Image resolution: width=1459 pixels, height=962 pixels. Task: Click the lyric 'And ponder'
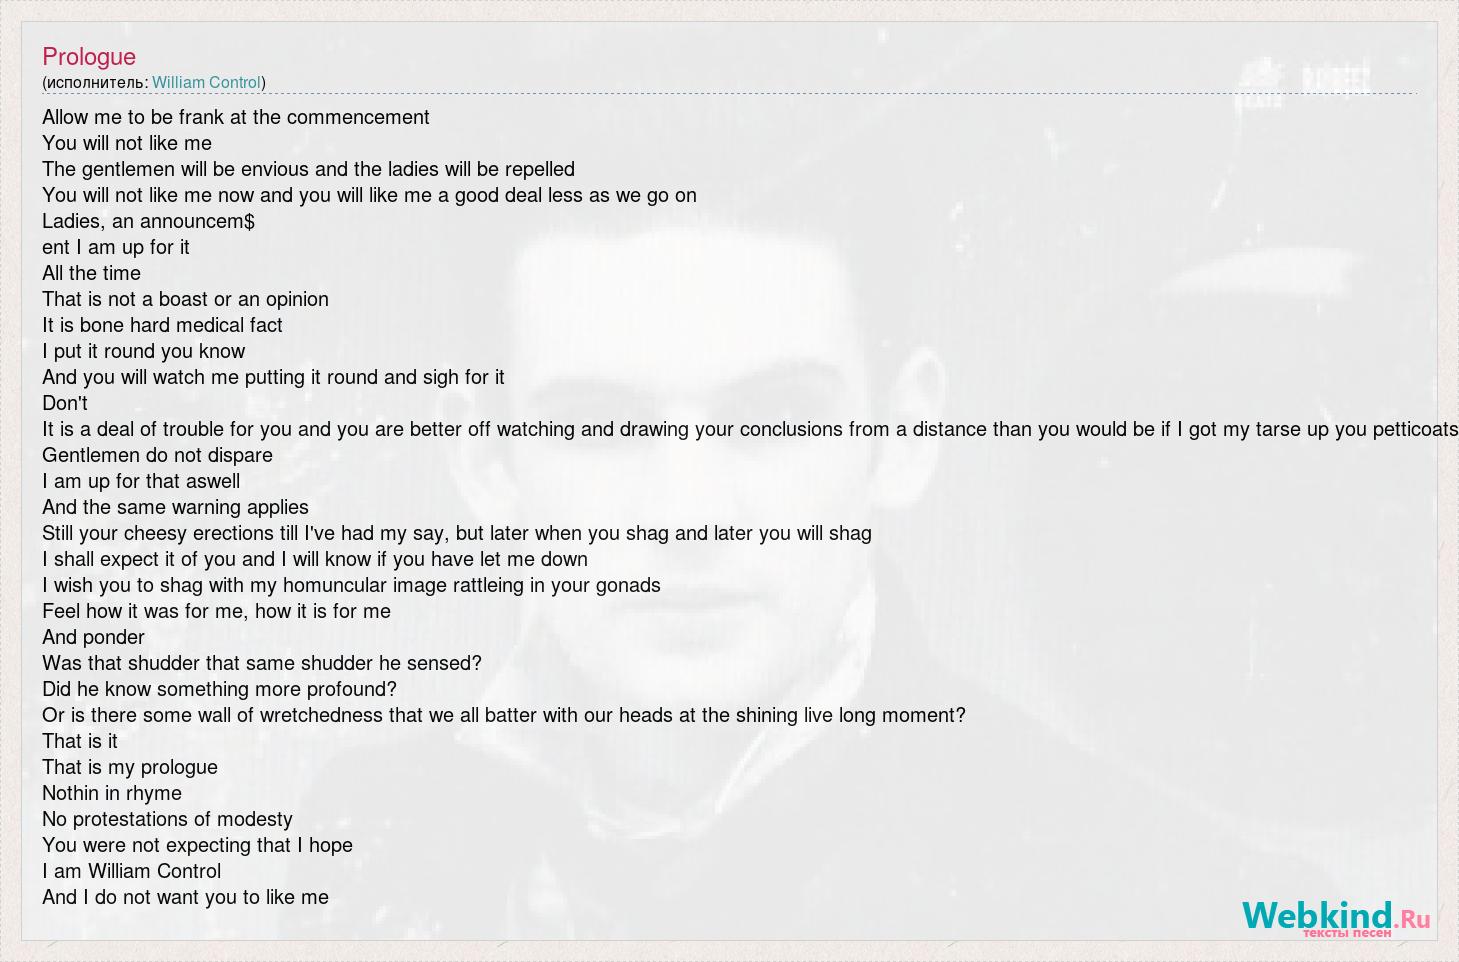tap(93, 637)
